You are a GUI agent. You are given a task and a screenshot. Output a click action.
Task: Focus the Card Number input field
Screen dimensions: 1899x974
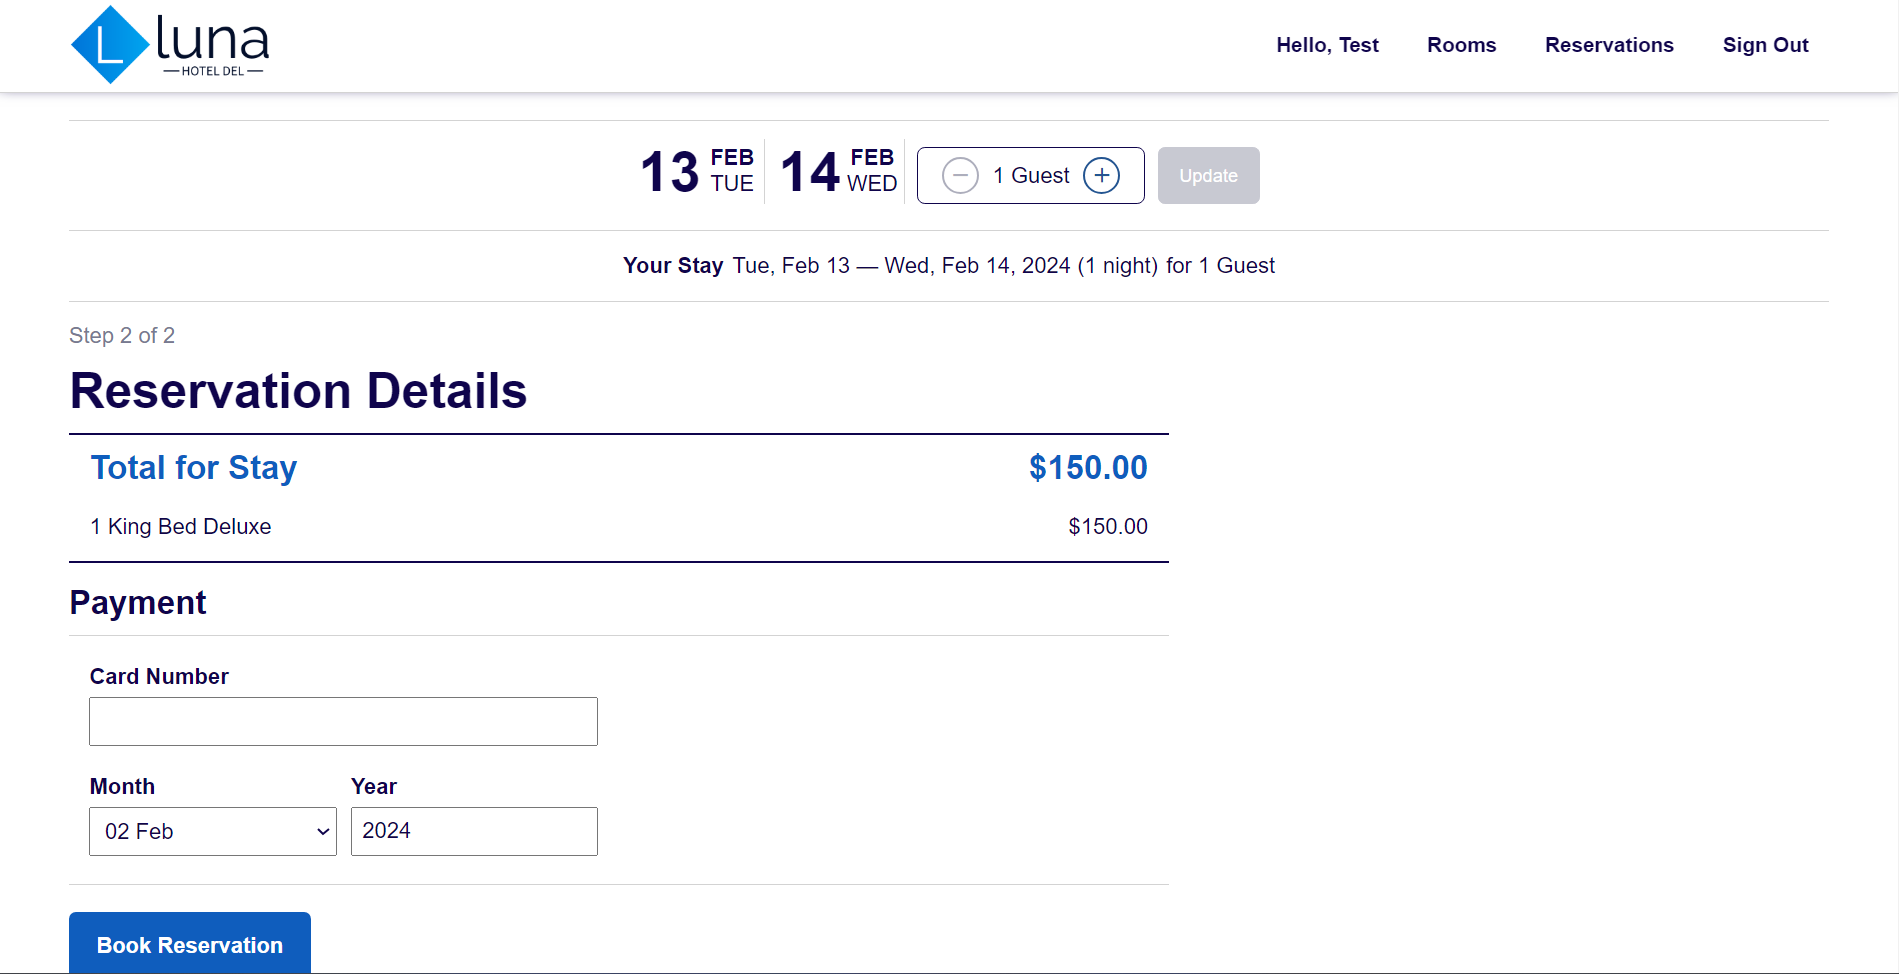[343, 721]
